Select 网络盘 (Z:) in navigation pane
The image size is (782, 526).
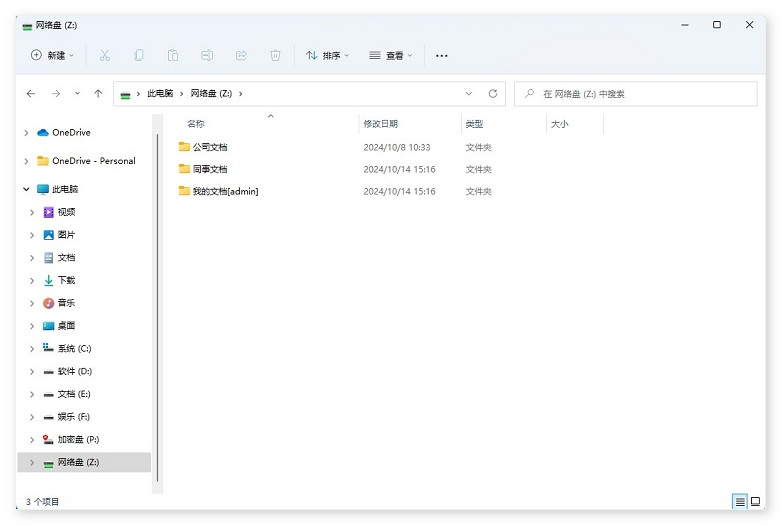[x=78, y=462]
